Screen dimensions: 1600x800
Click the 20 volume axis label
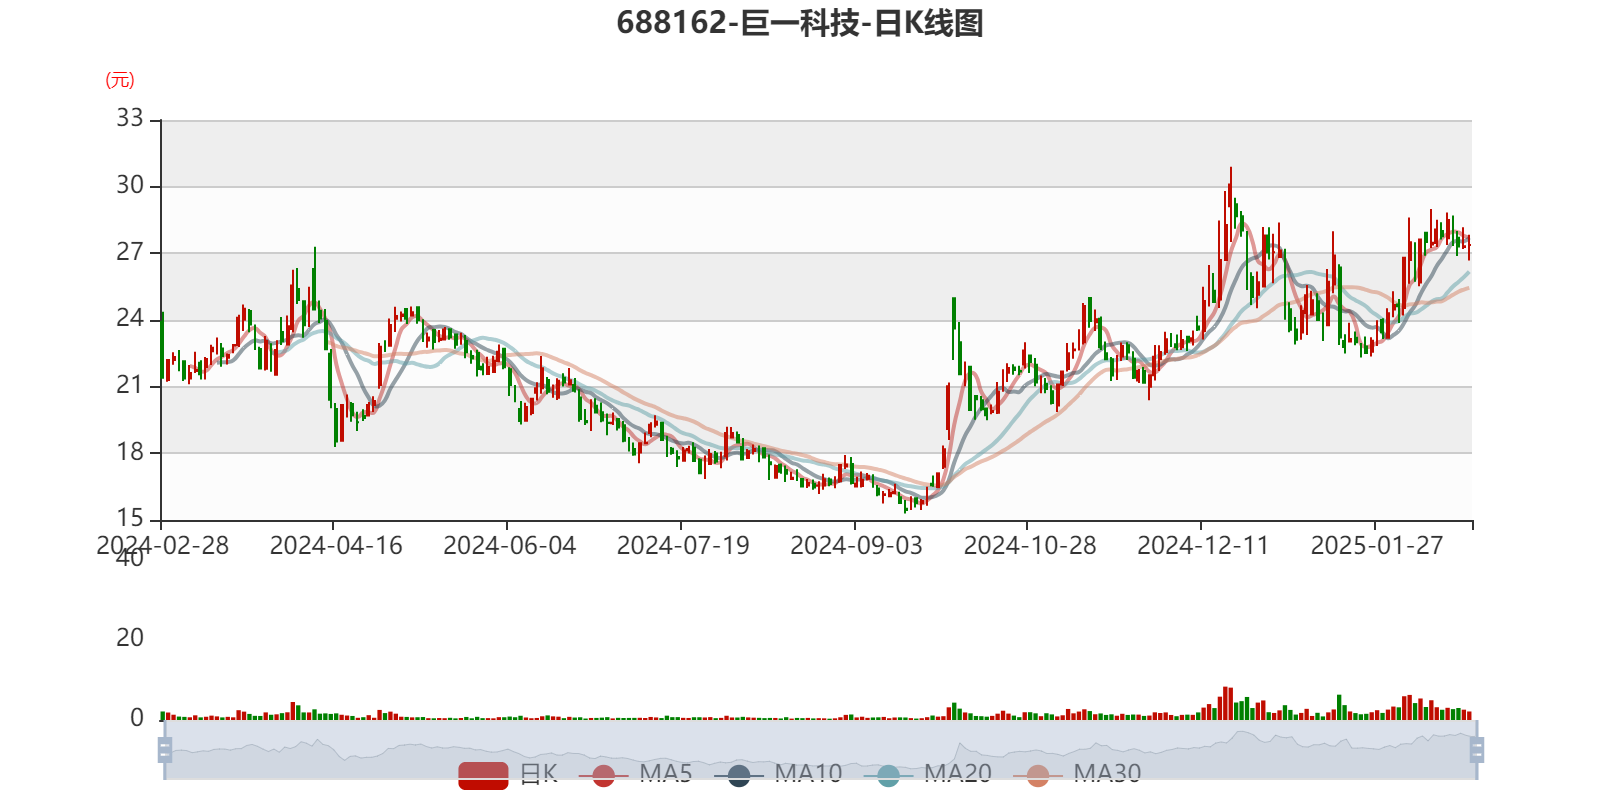[130, 638]
